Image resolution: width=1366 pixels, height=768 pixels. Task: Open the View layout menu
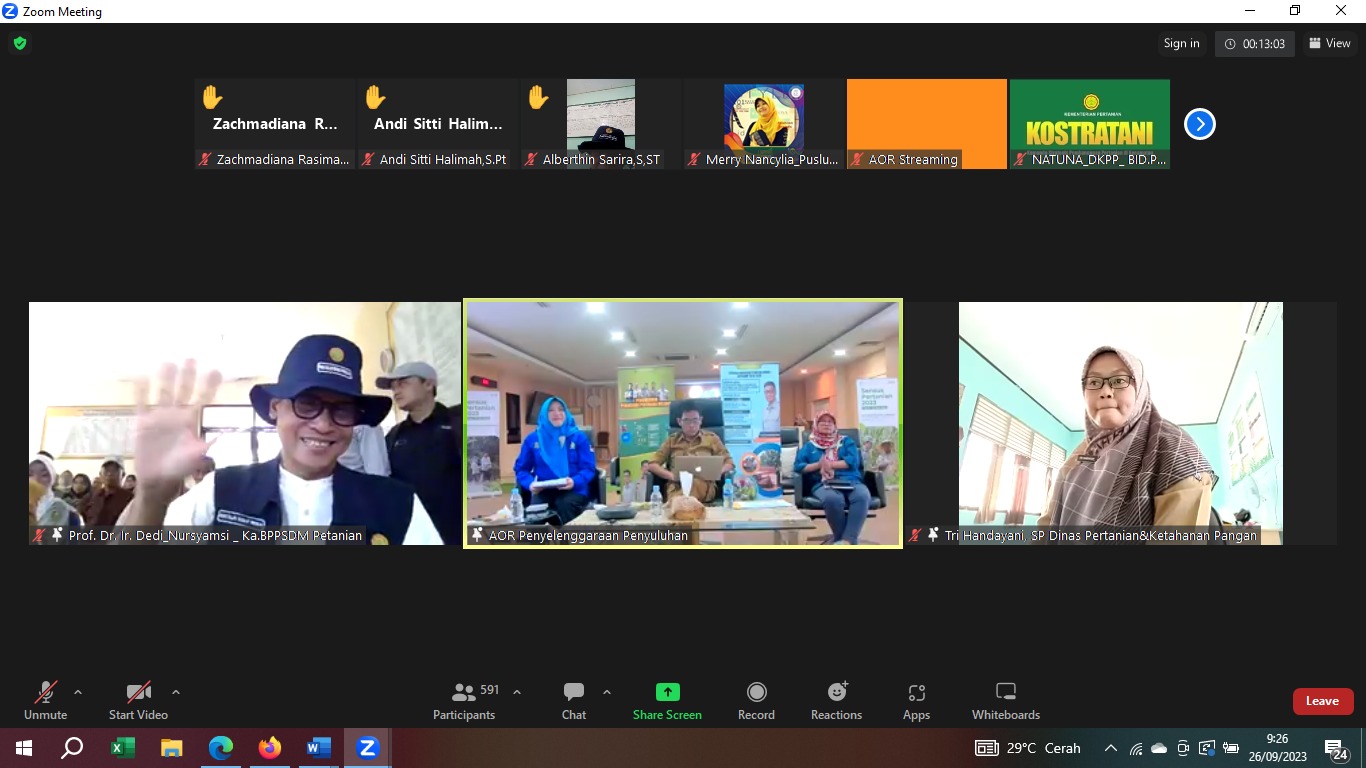(1330, 43)
